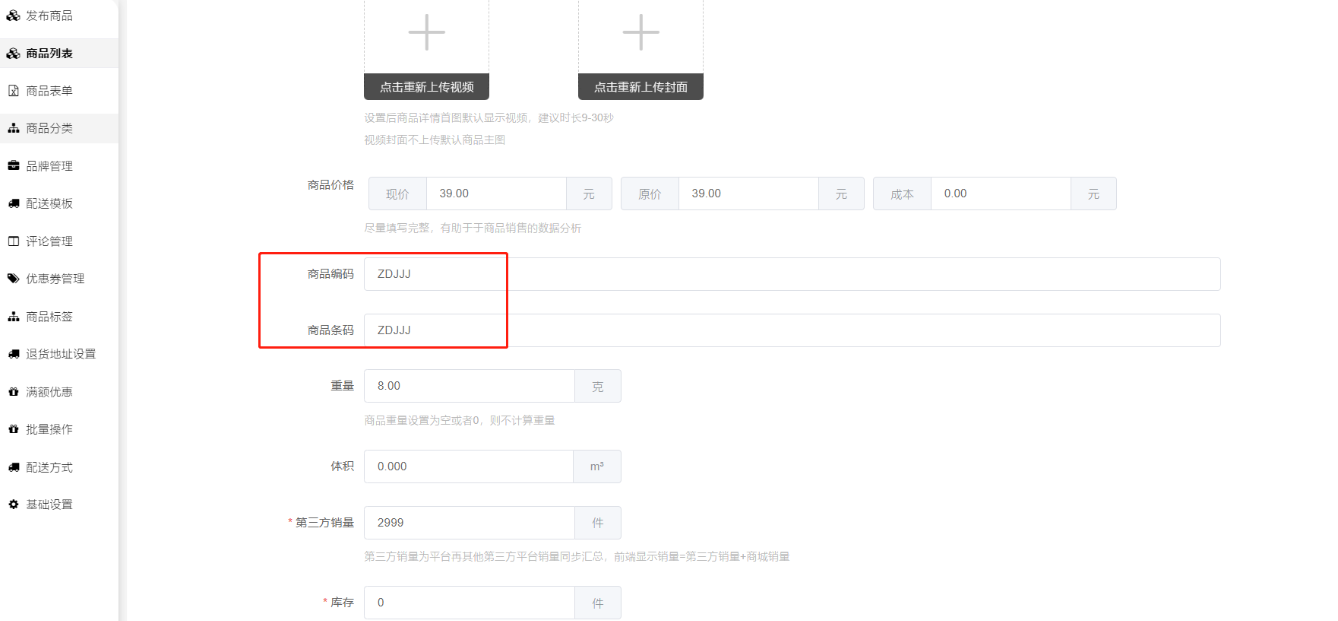Click the 配送模板 truck icon

point(13,203)
